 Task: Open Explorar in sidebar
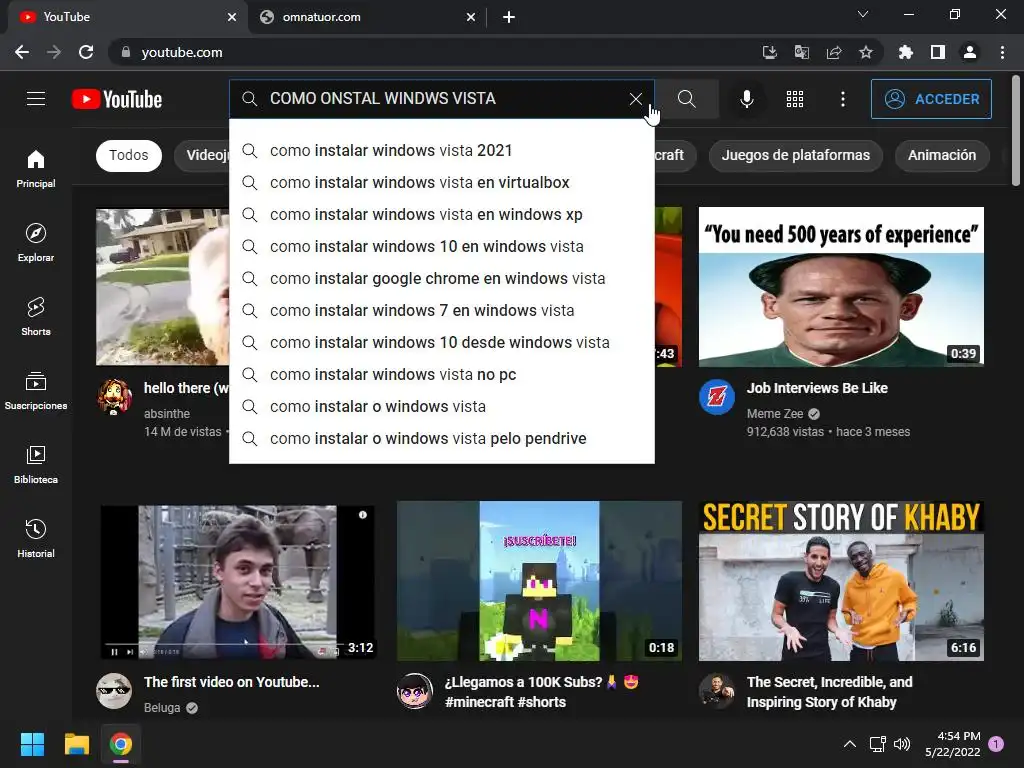pos(36,243)
